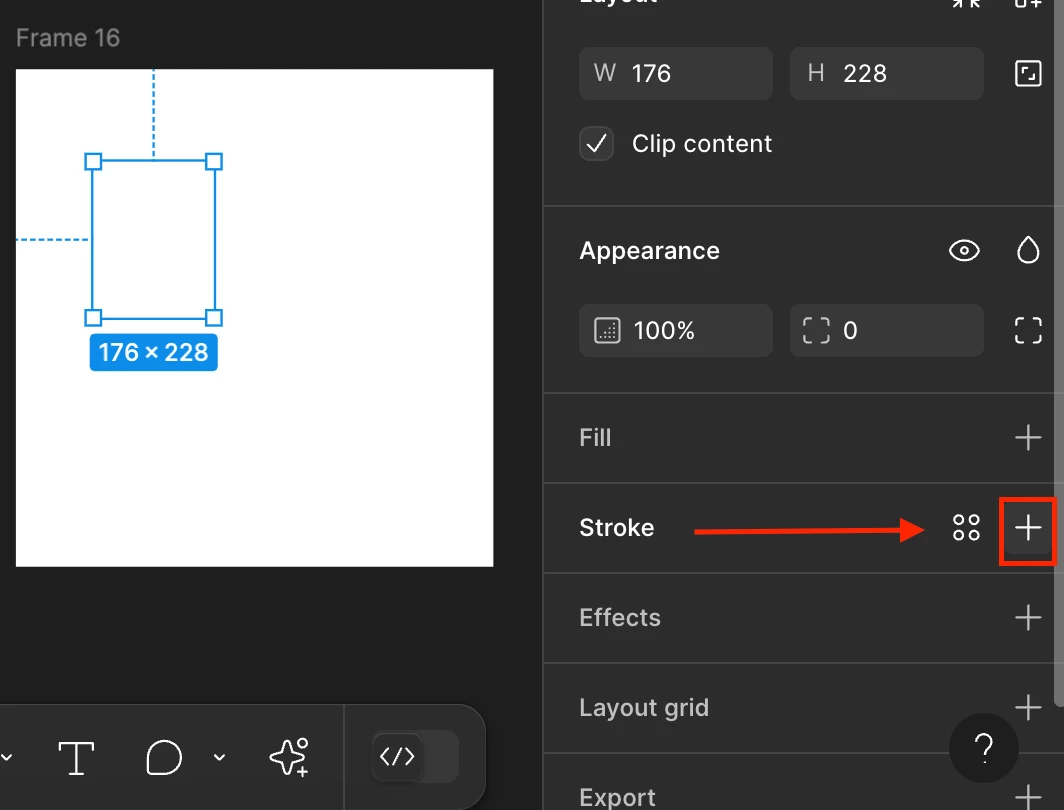Click the Appearance section heading
This screenshot has width=1064, height=810.
click(649, 251)
